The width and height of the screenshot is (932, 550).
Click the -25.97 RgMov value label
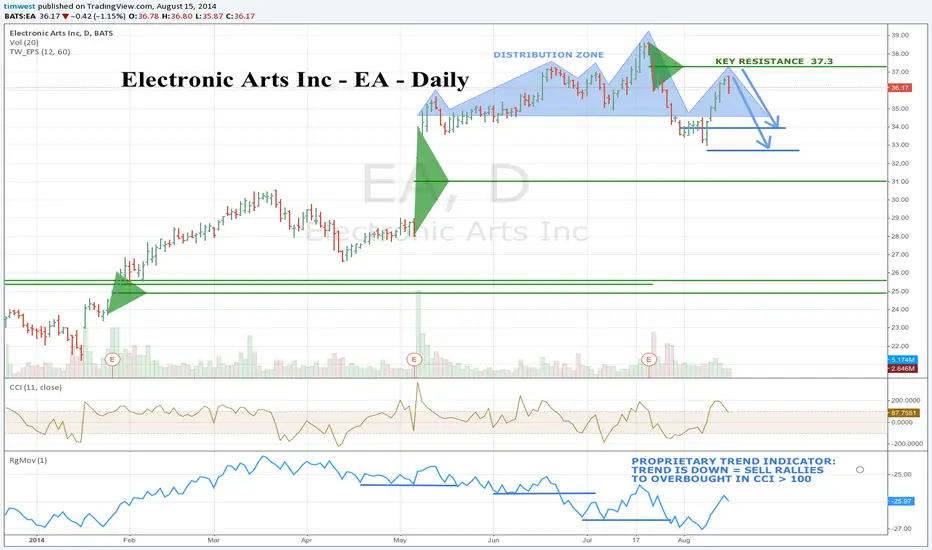(x=900, y=501)
